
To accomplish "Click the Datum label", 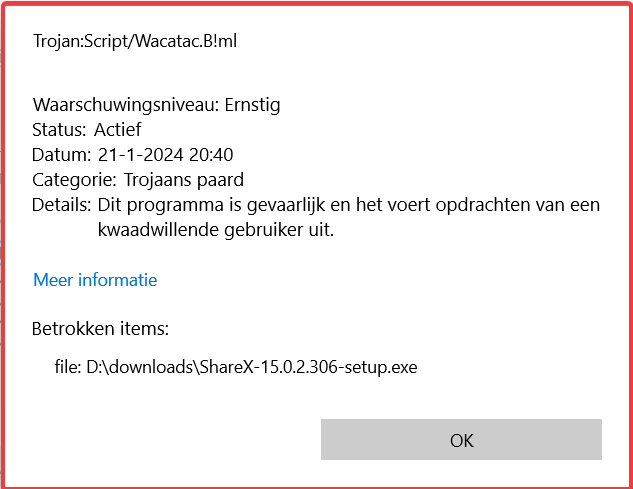I will pyautogui.click(x=61, y=154).
